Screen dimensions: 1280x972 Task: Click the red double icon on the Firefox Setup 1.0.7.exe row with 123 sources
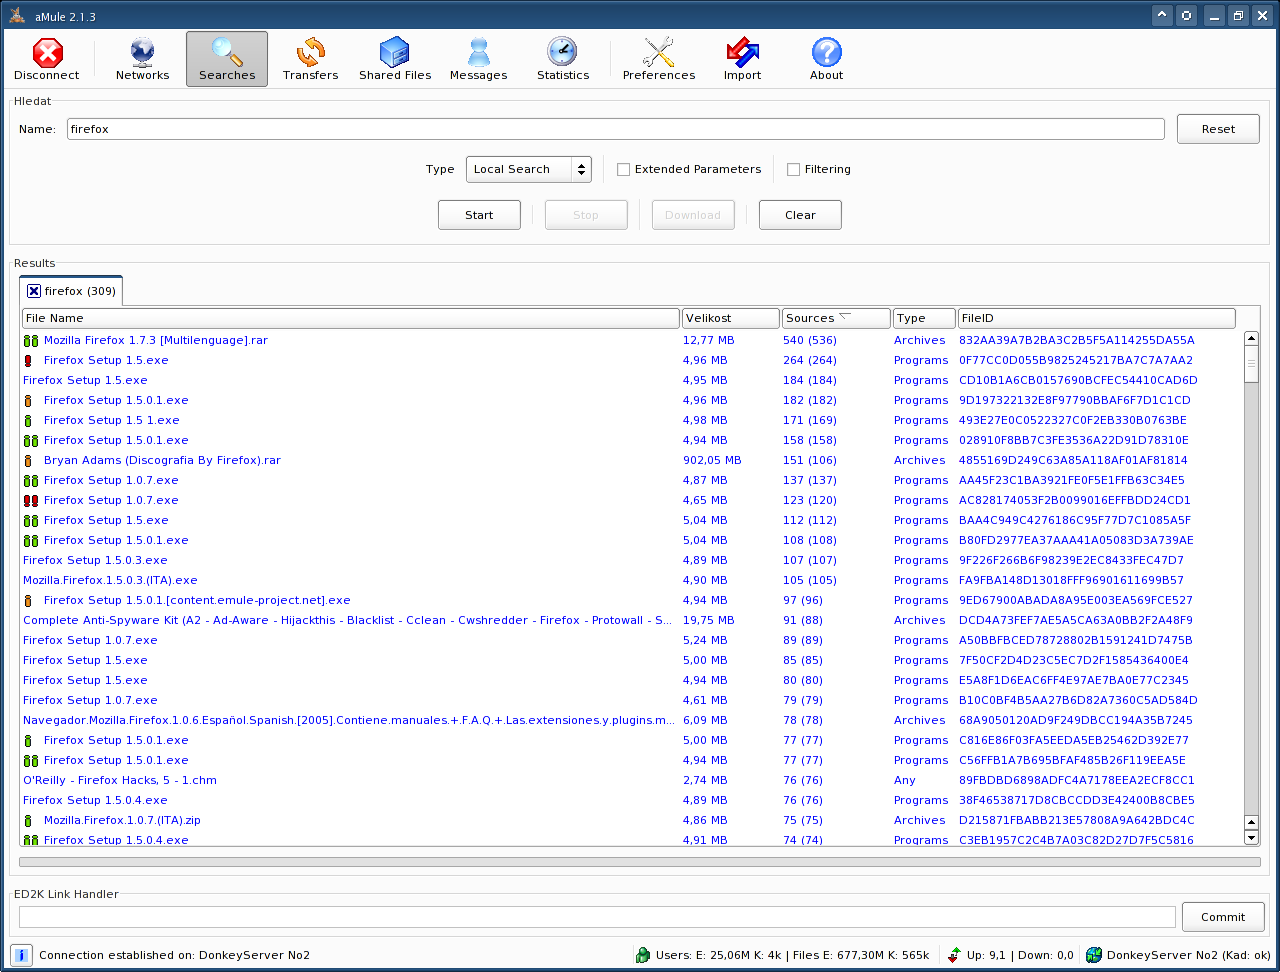pos(31,501)
